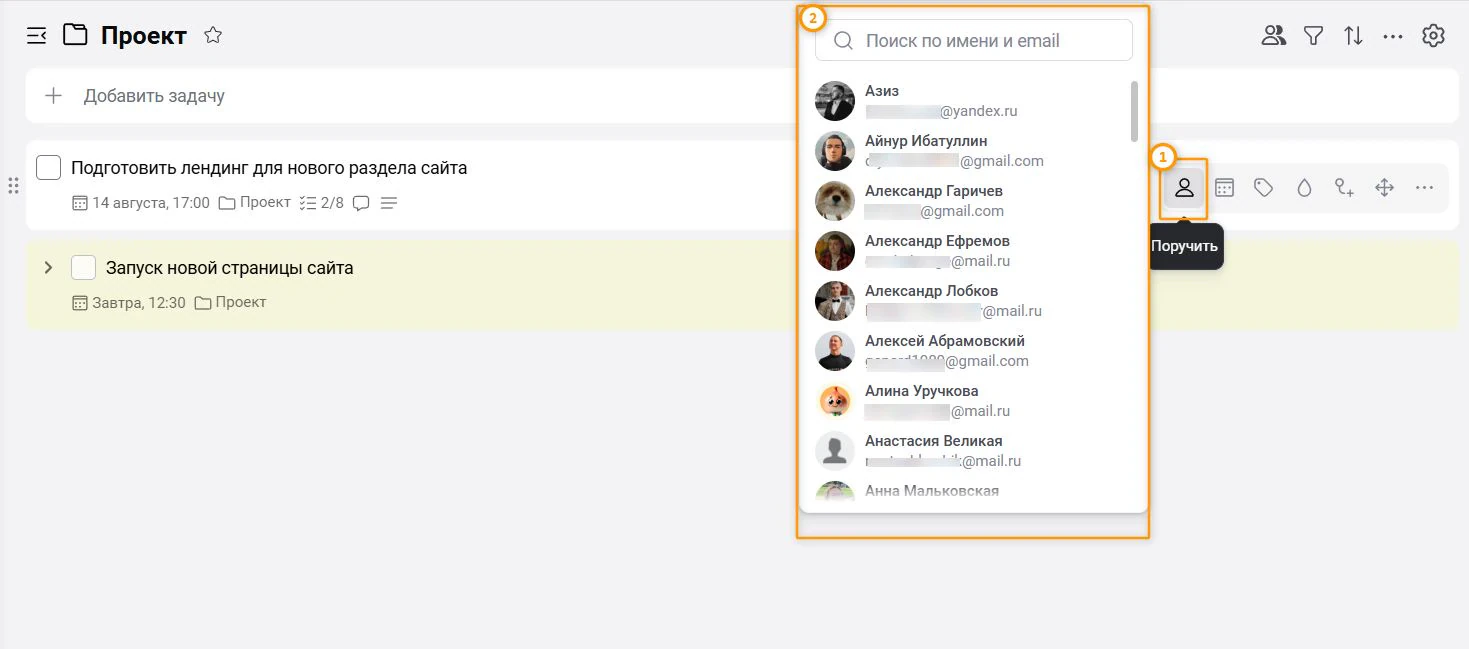Screen dimensions: 1469x649
Task: Click the assignee list scrollbar
Action: coord(1134,111)
